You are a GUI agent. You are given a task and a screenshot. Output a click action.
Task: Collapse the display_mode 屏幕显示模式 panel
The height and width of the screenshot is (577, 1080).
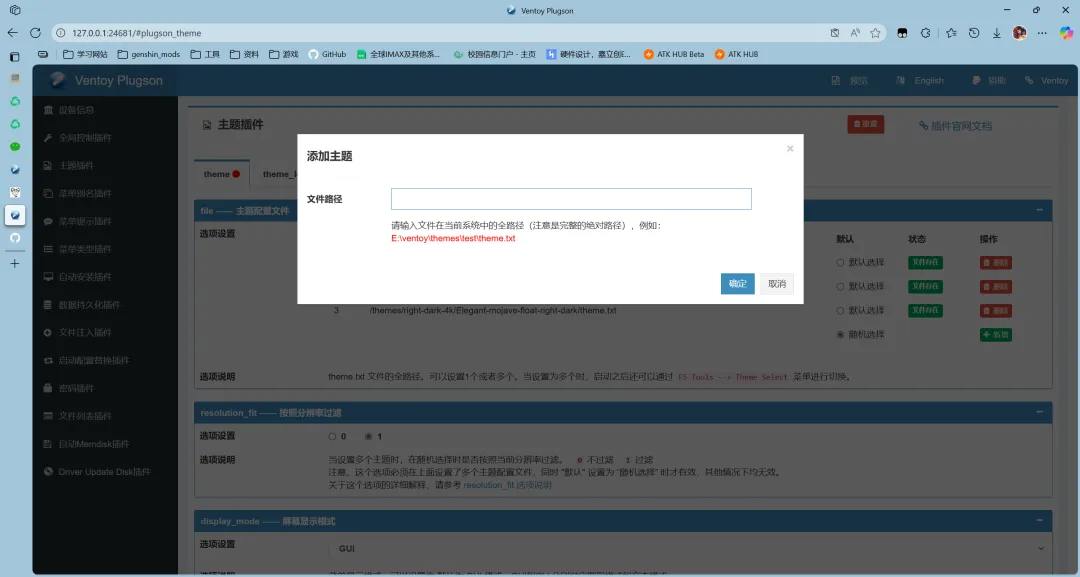1040,520
